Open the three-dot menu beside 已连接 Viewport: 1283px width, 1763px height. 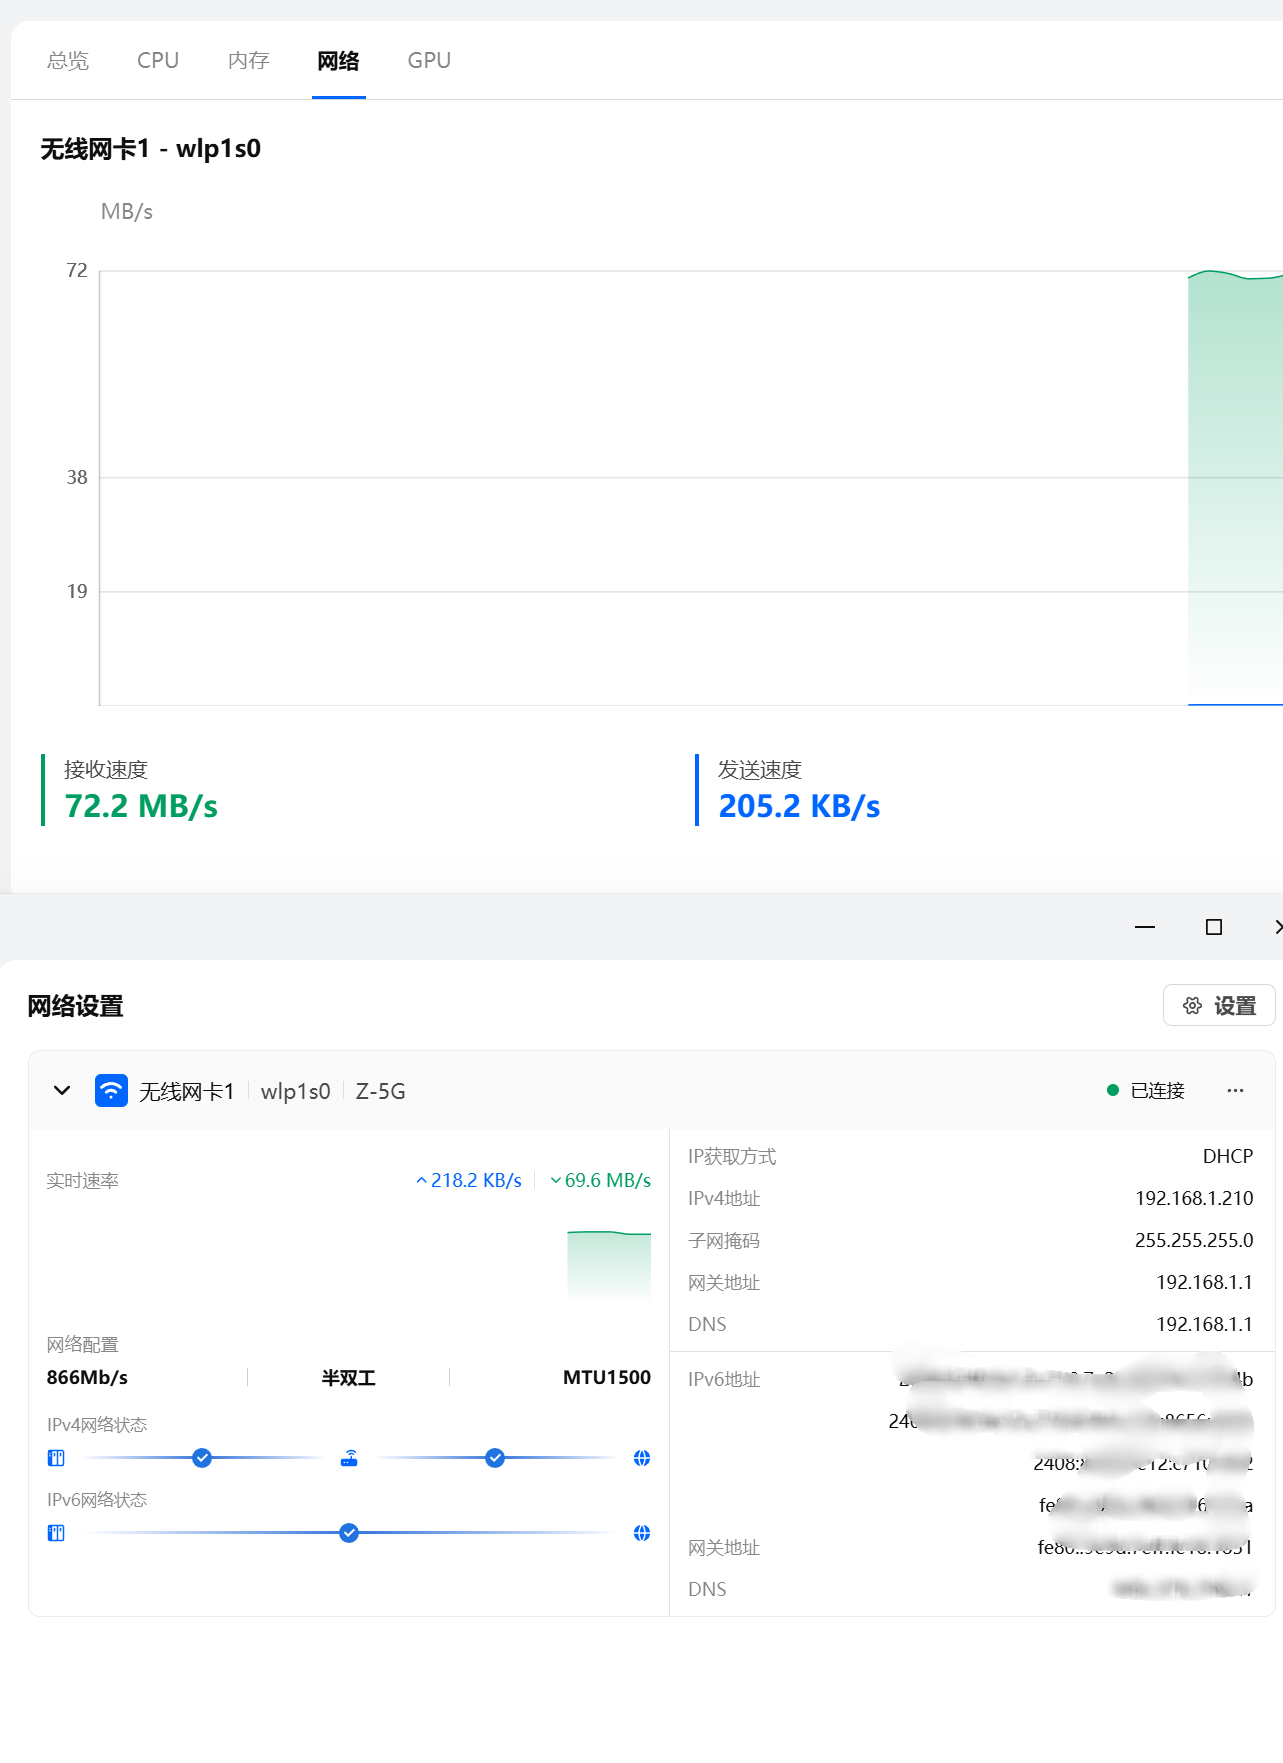1235,1090
